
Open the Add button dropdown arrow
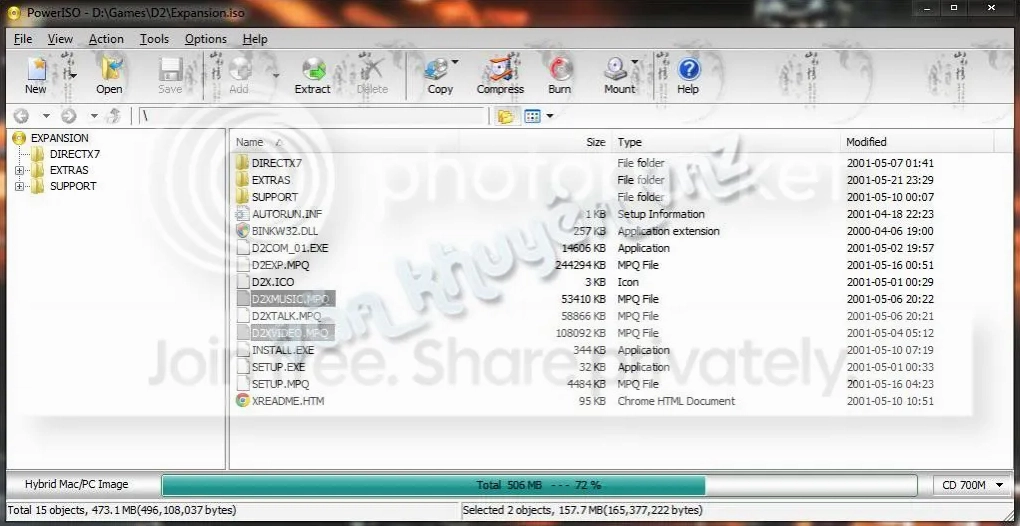tap(276, 76)
